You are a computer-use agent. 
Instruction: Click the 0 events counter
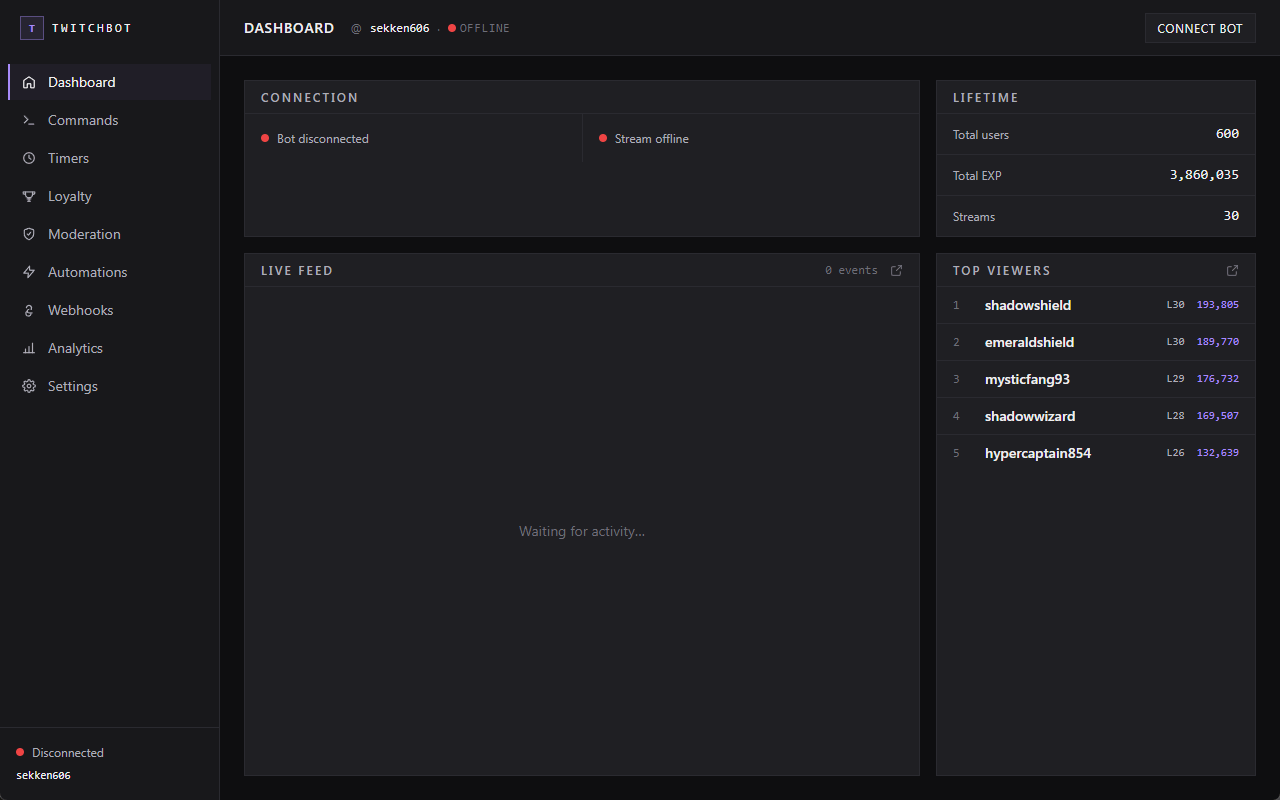point(851,271)
